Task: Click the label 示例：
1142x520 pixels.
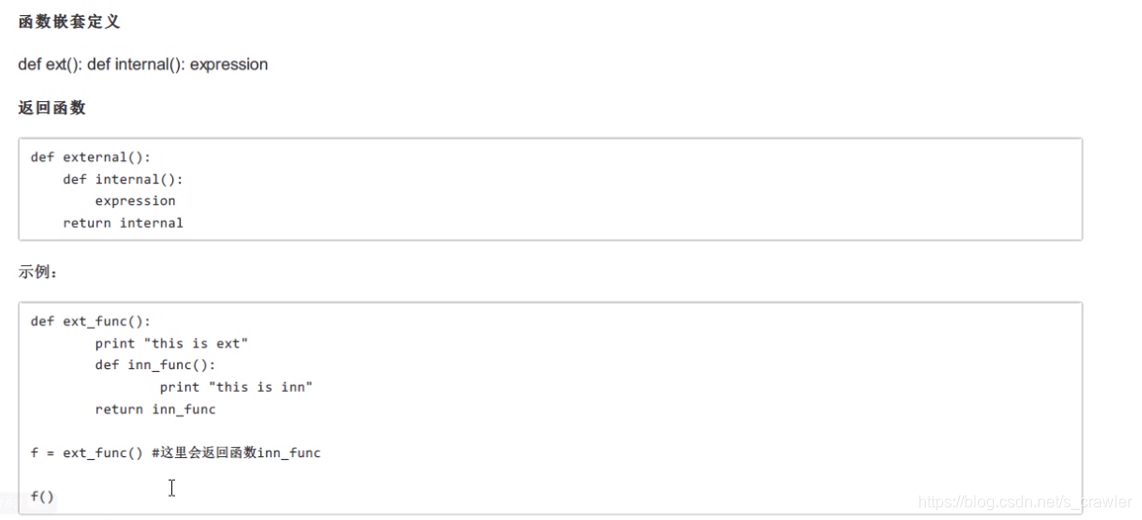Action: click(x=38, y=272)
